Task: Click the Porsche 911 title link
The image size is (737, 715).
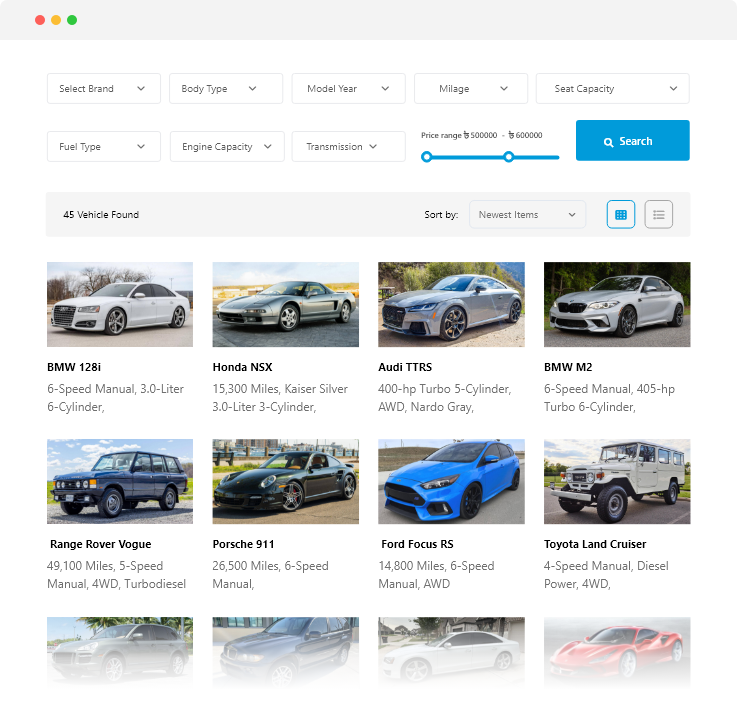Action: (x=243, y=544)
